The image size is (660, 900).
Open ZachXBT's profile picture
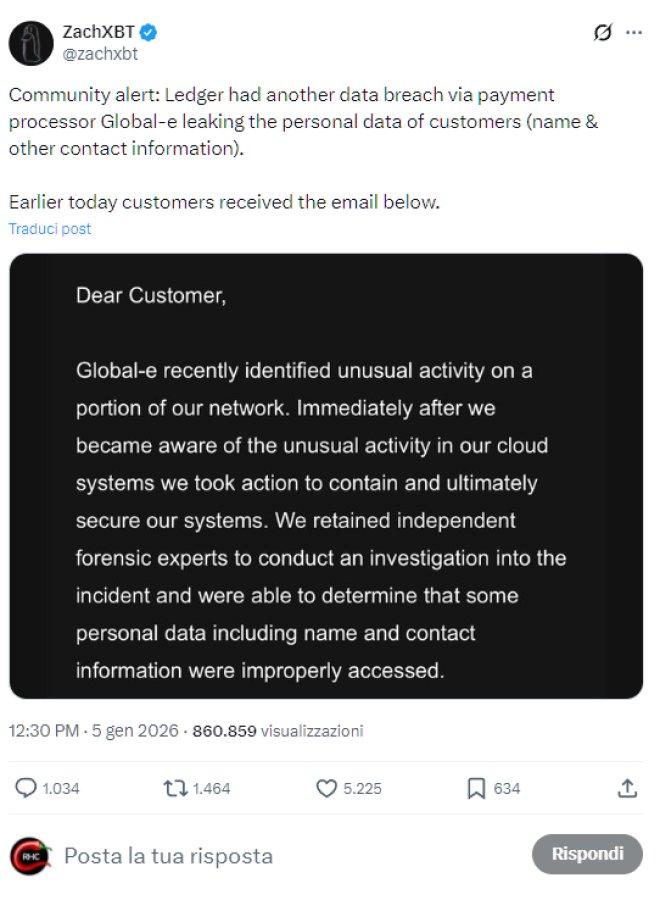point(31,42)
